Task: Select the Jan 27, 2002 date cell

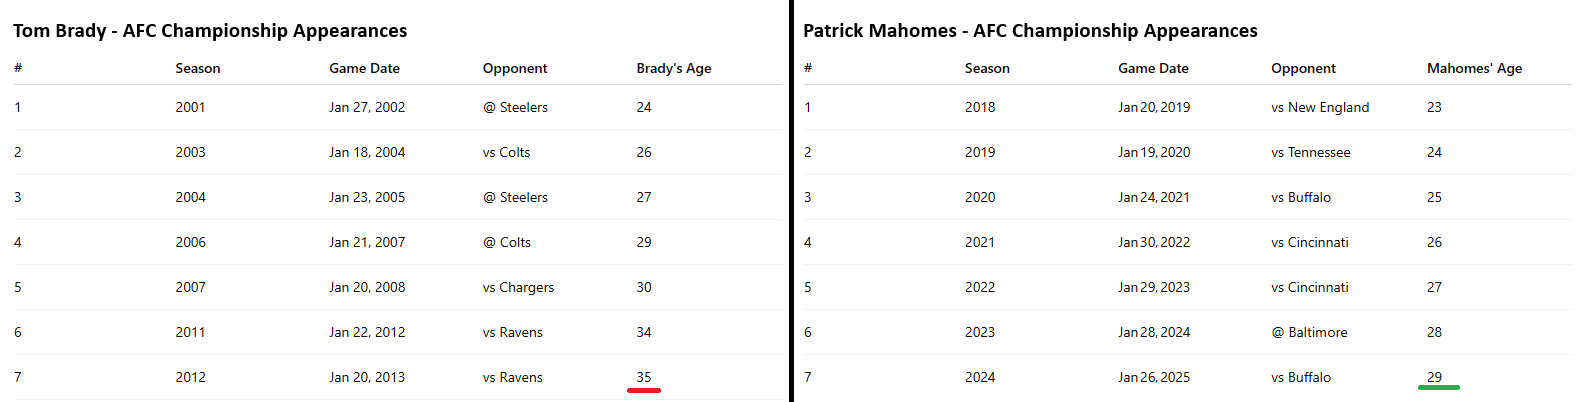Action: tap(367, 107)
